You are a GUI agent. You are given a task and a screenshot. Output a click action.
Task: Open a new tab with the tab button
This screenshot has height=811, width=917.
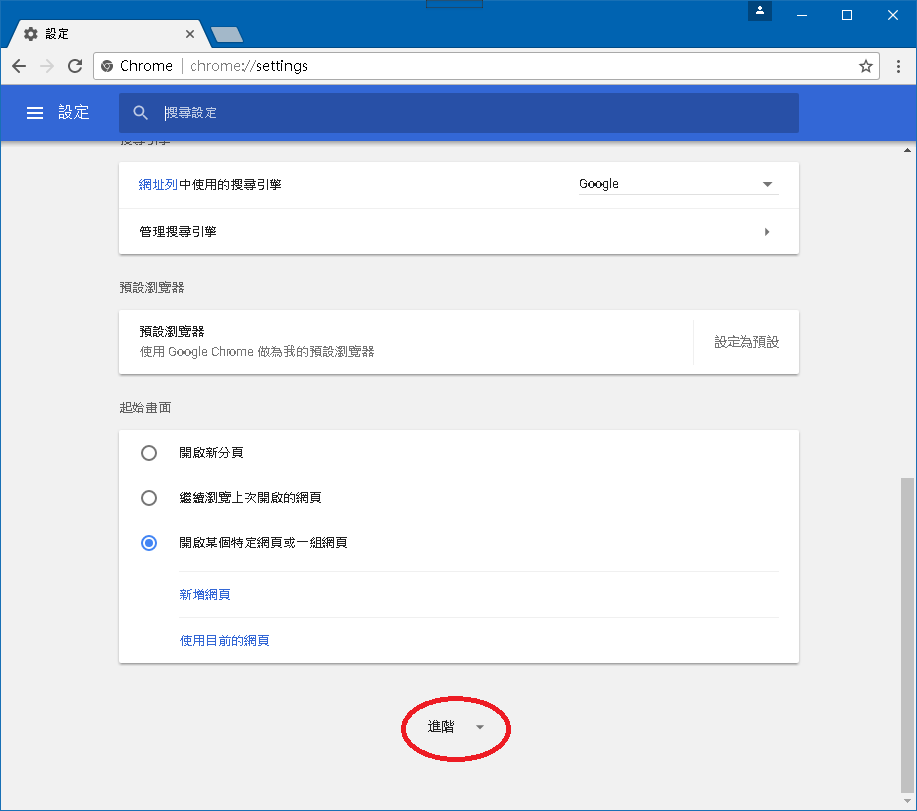(x=227, y=35)
